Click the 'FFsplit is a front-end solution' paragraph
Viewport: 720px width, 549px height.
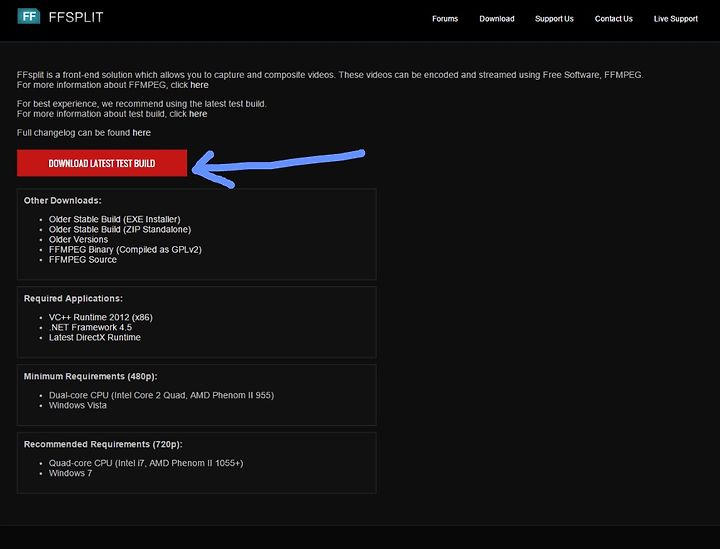330,80
